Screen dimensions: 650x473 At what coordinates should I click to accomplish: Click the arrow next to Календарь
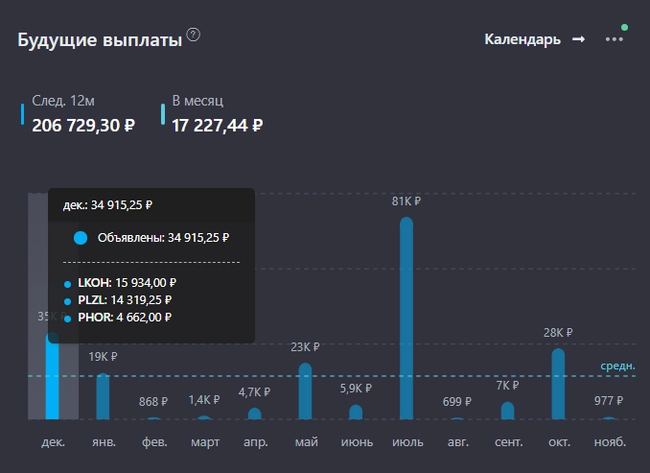coord(578,39)
